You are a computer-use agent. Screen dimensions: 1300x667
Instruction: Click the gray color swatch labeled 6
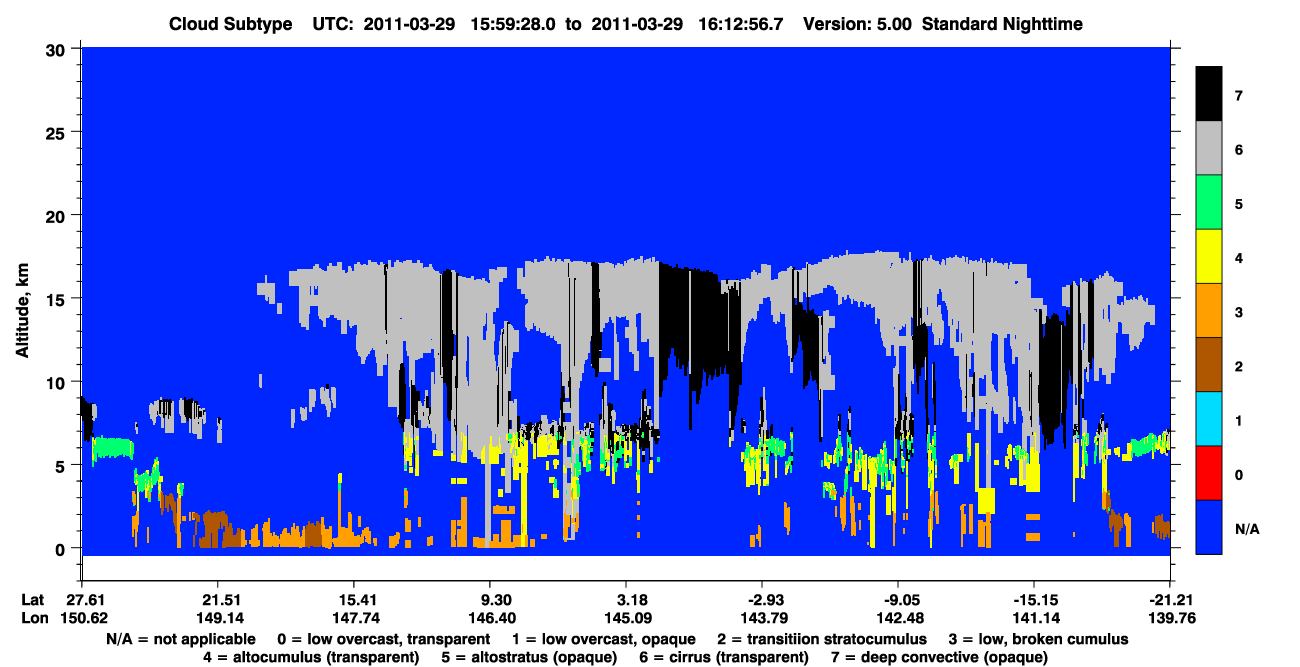pos(1209,149)
